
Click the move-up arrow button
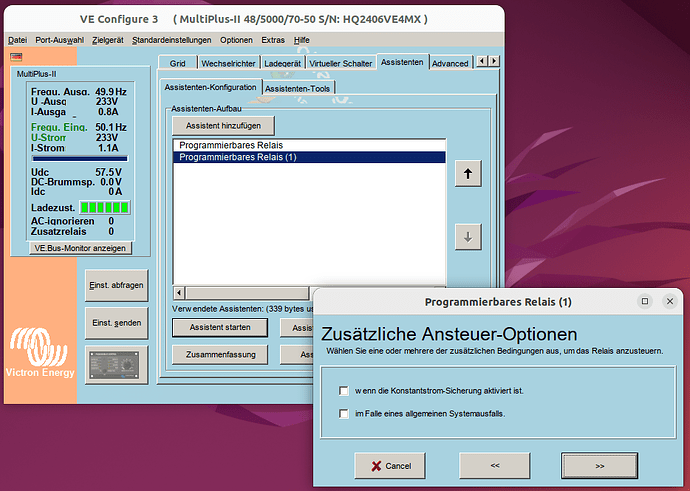coord(468,173)
